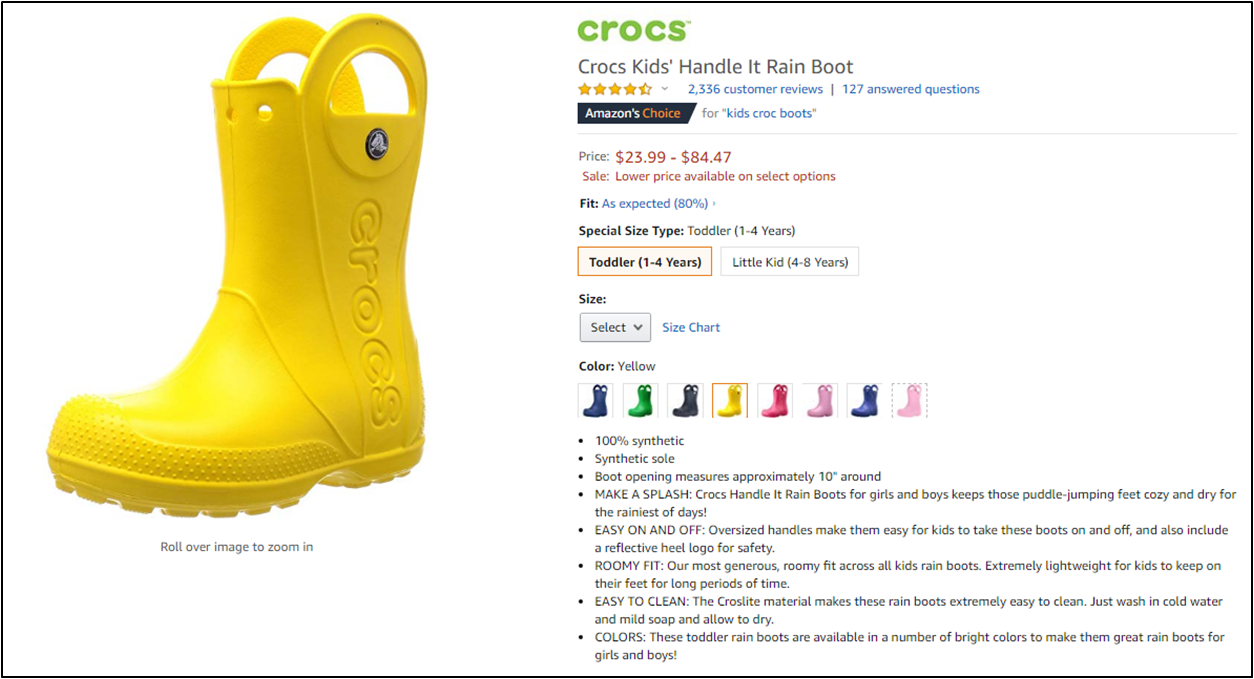Expand the star rating breakdown arrow
Image resolution: width=1254 pixels, height=679 pixels.
665,90
